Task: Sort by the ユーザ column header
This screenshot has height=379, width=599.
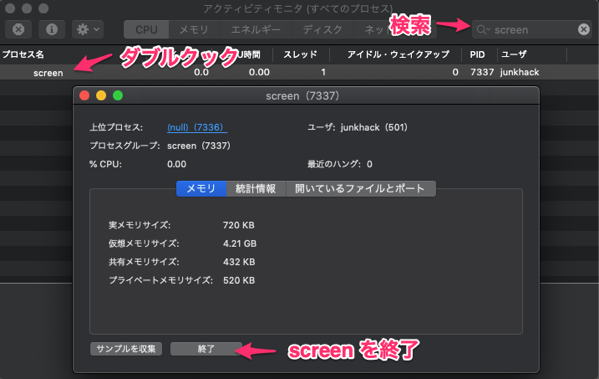Action: [x=514, y=55]
